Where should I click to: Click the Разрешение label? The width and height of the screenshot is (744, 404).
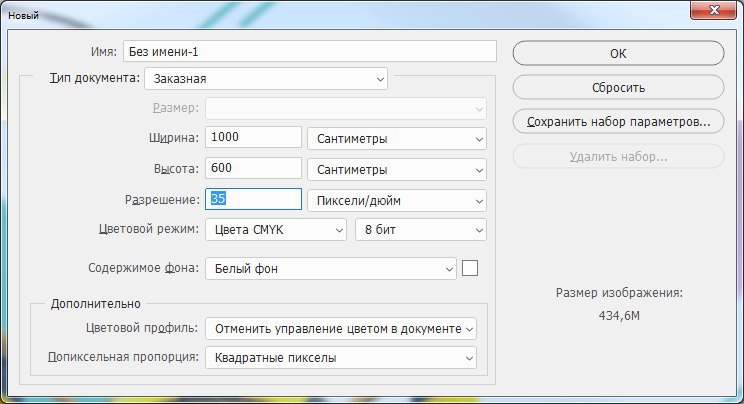(x=162, y=200)
